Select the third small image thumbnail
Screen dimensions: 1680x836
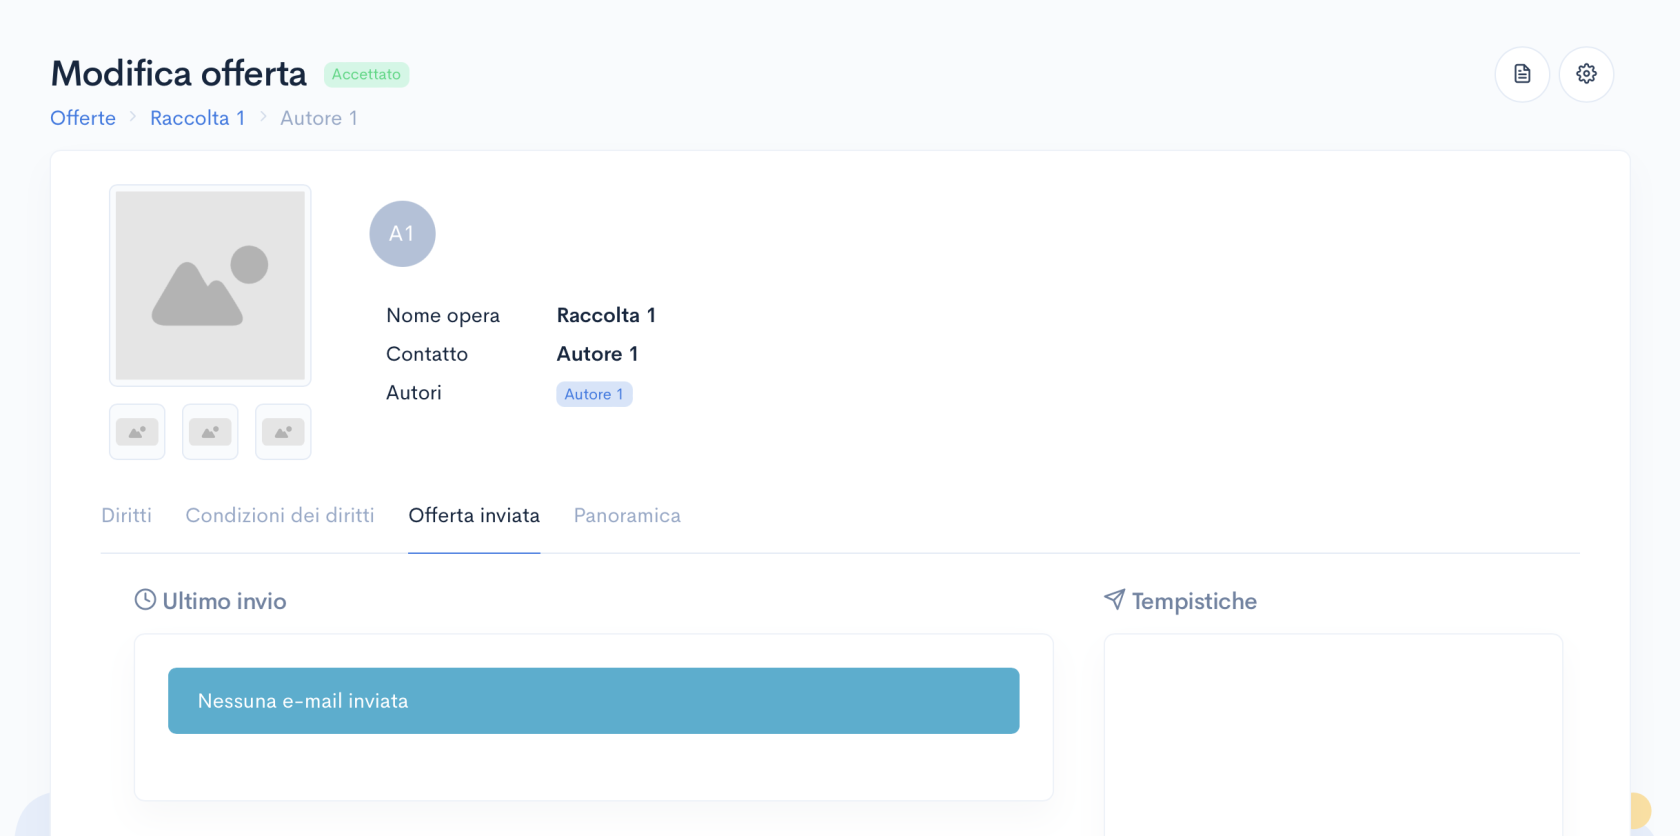pos(283,432)
